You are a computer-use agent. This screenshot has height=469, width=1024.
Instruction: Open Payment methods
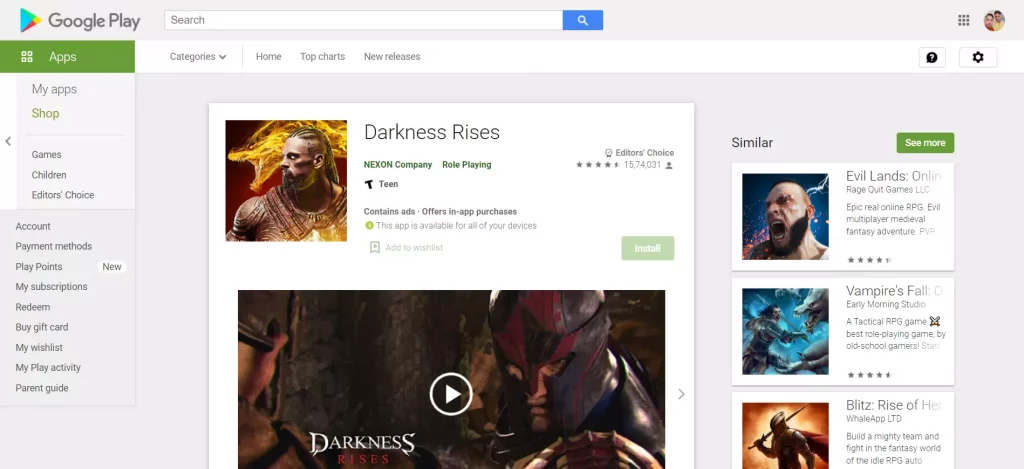pyautogui.click(x=54, y=246)
